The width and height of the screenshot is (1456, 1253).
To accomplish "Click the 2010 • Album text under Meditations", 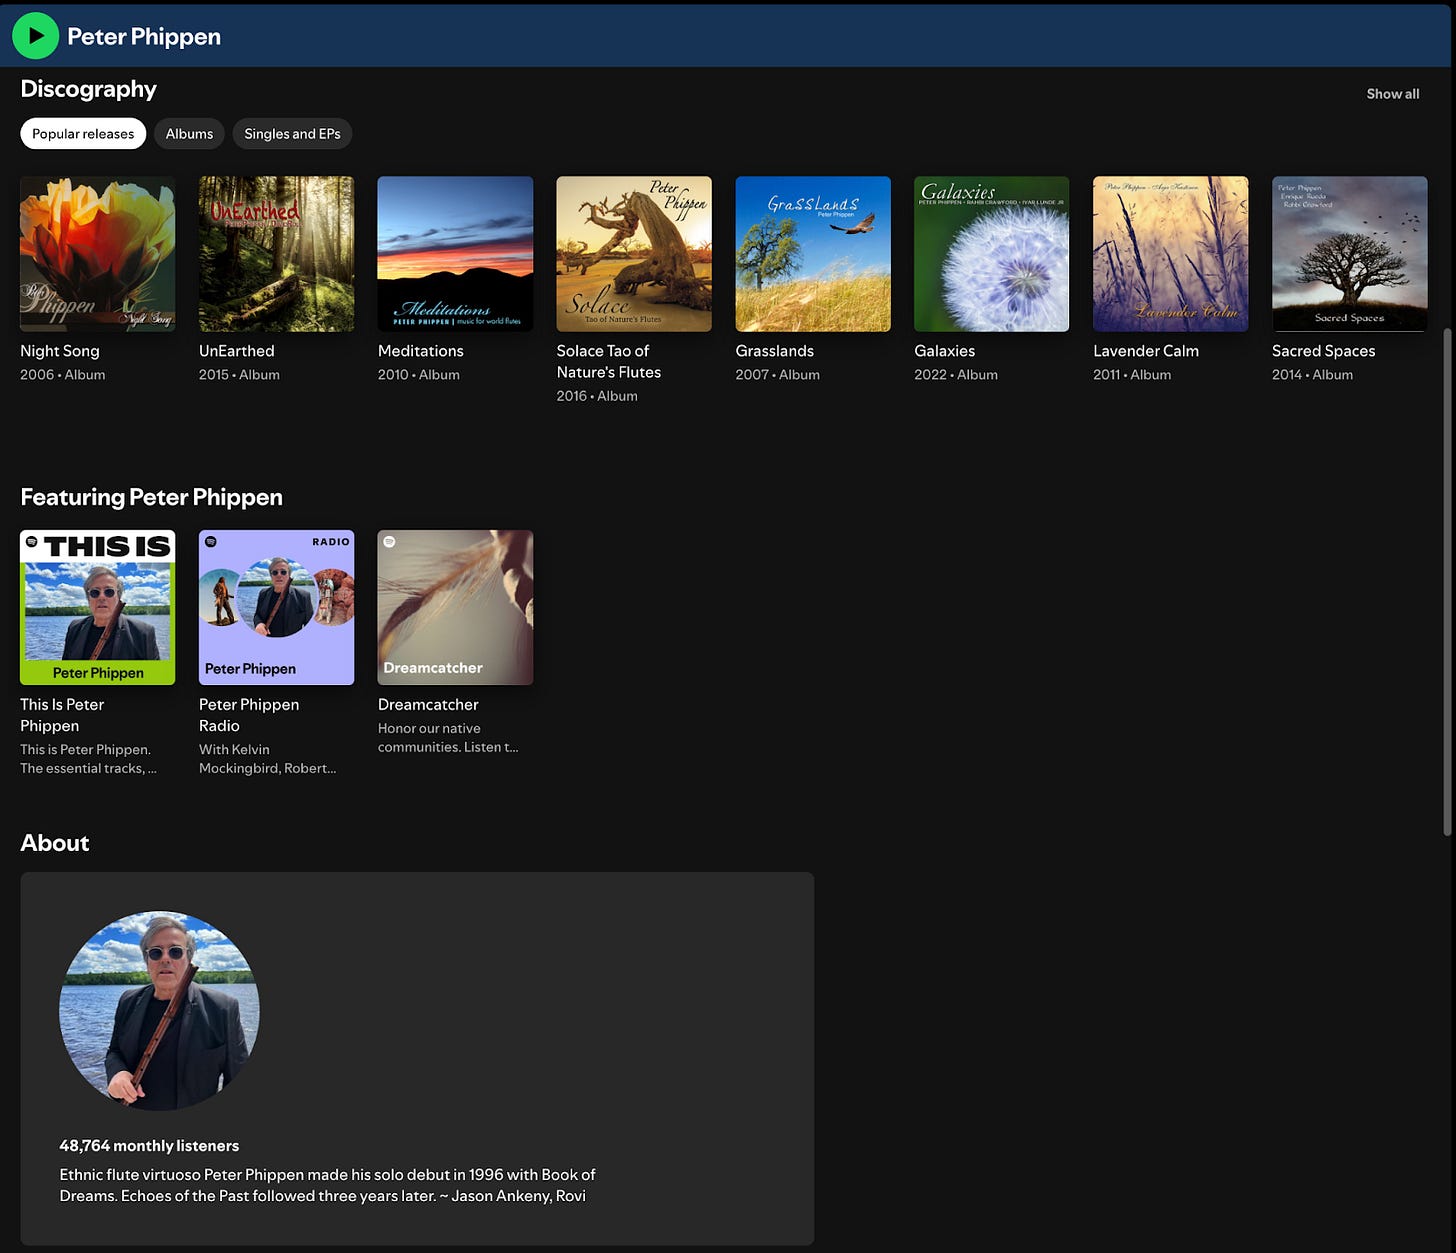I will point(419,375).
